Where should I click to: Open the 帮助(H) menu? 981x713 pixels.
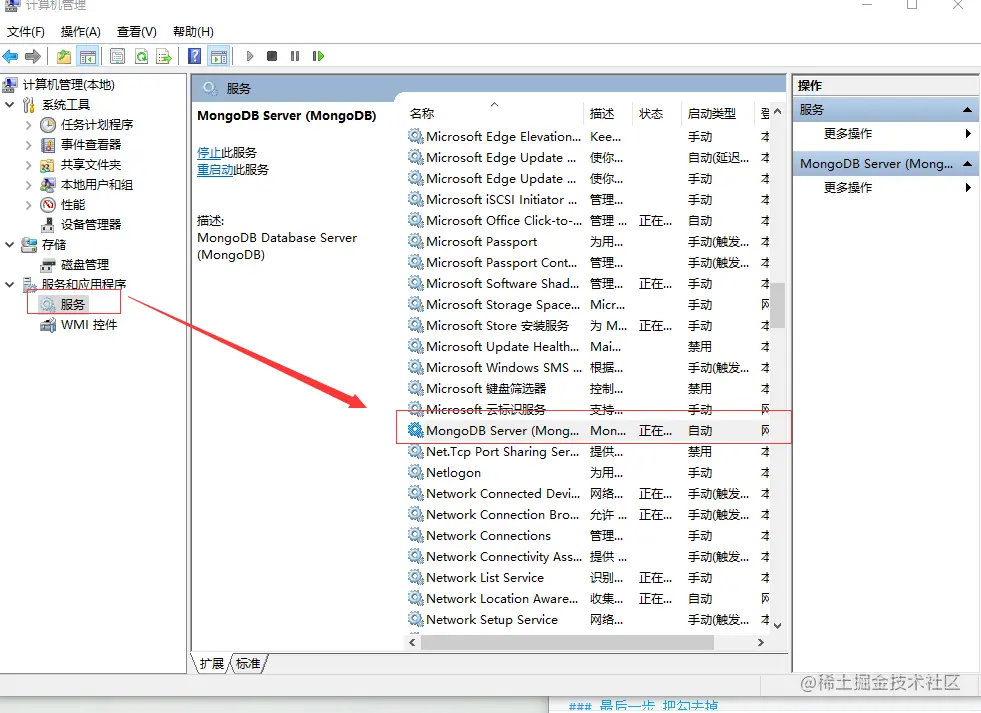(x=193, y=31)
